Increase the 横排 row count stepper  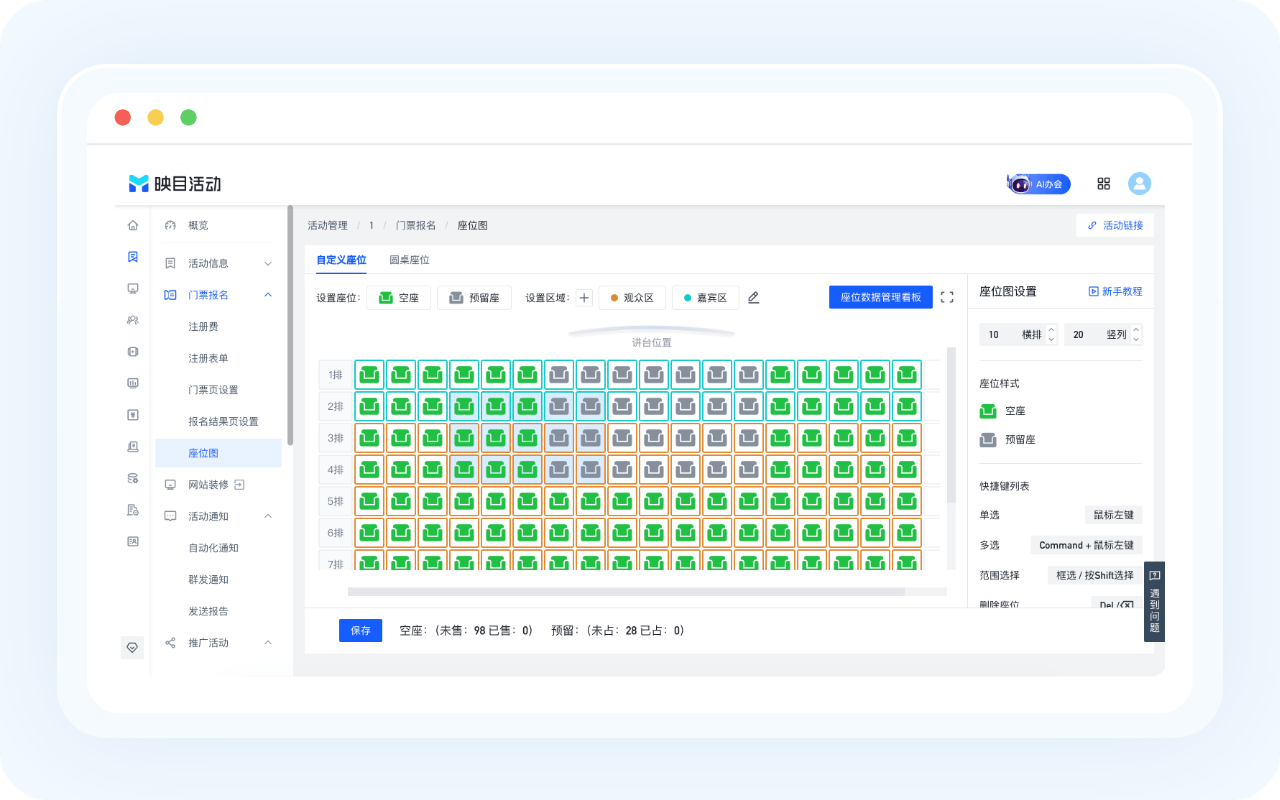pyautogui.click(x=1051, y=329)
